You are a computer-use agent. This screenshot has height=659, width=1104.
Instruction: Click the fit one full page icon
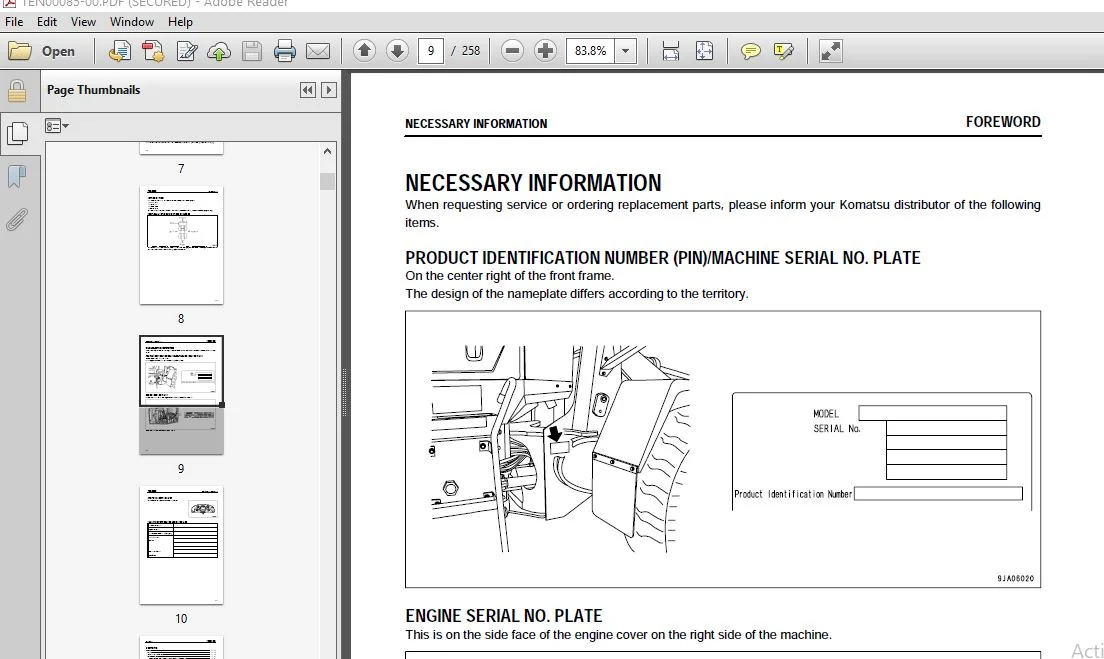[704, 51]
